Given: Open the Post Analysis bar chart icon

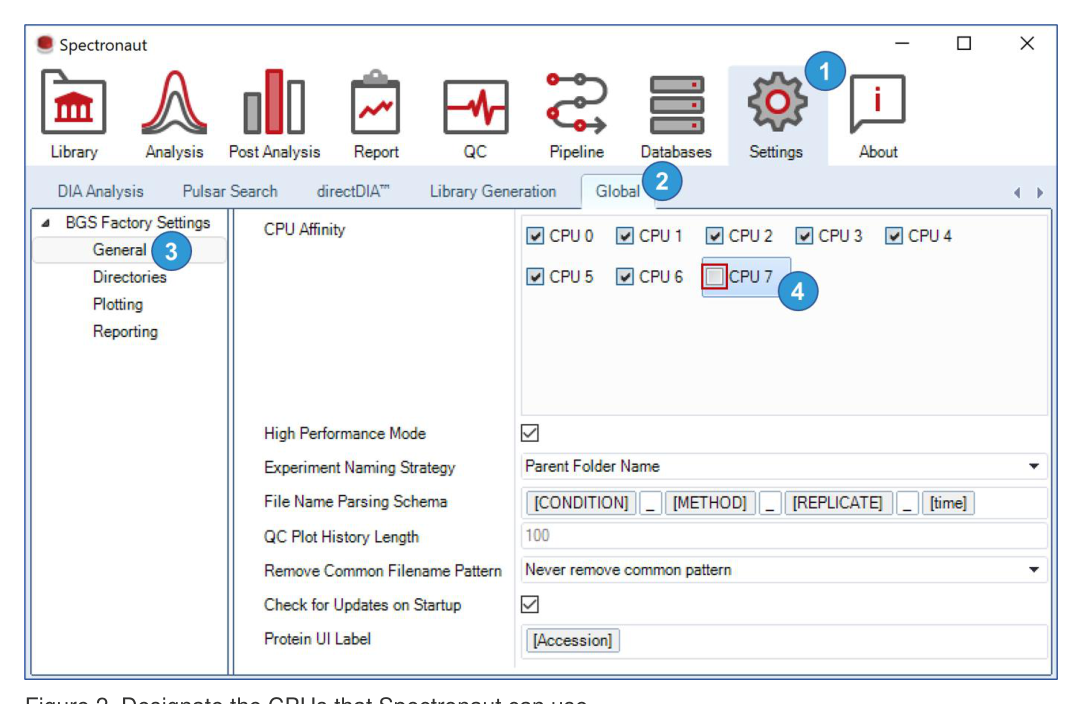Looking at the screenshot, I should click(274, 102).
